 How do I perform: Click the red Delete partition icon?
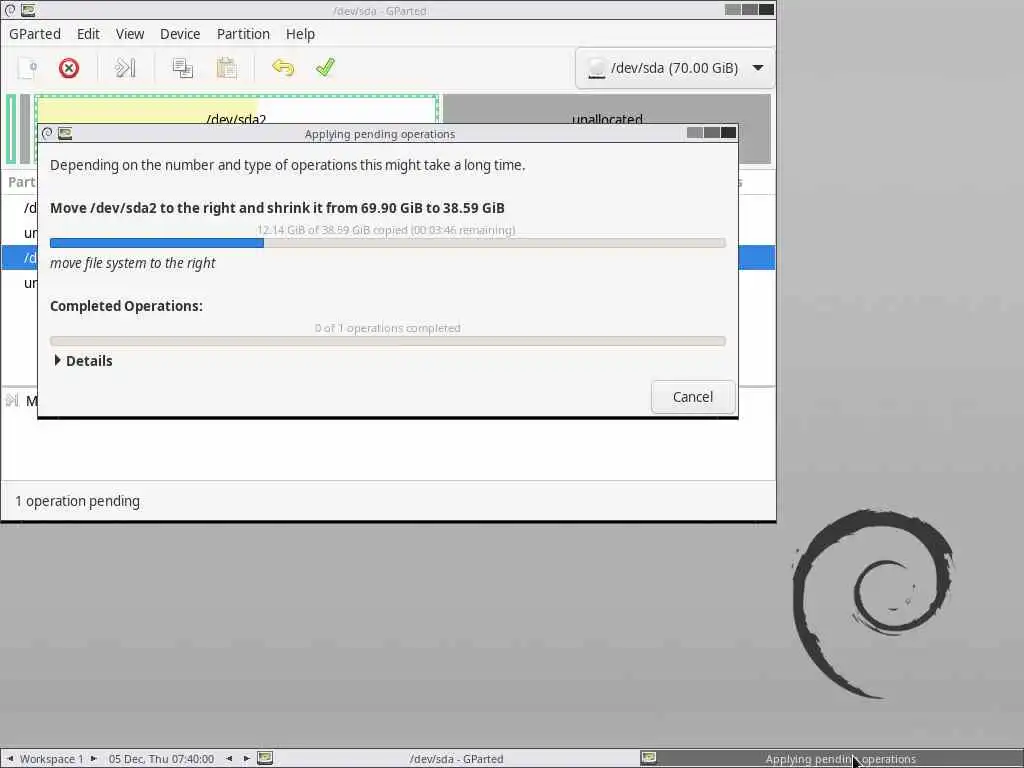[69, 68]
